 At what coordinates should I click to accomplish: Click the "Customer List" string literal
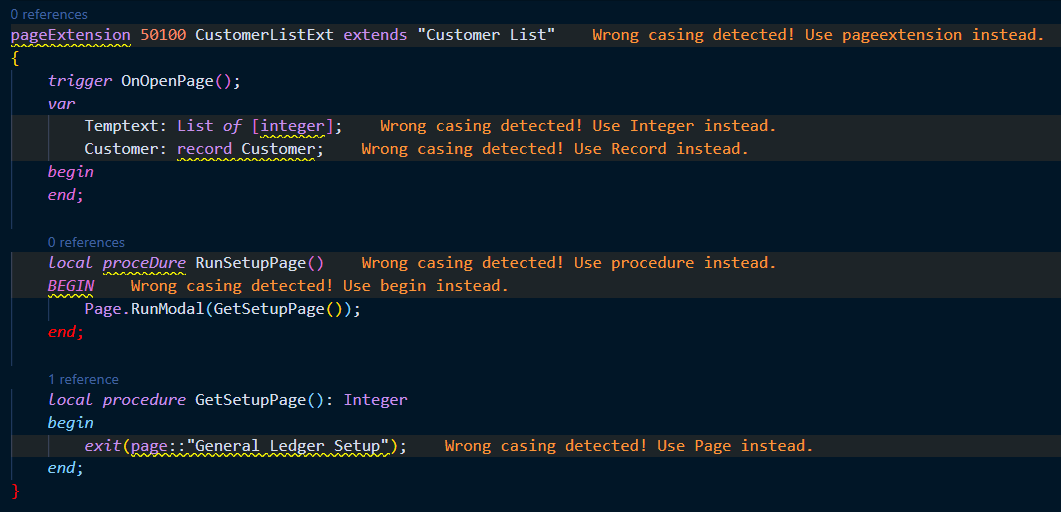(487, 35)
